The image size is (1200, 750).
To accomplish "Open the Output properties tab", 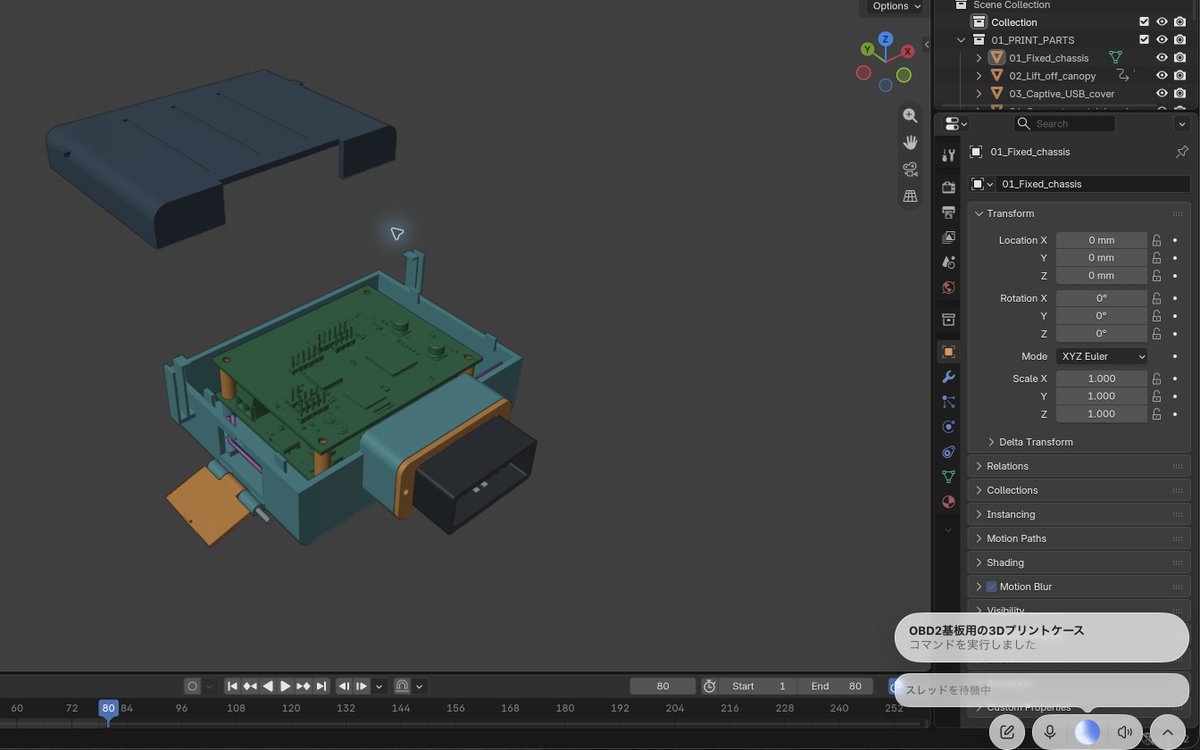I will pyautogui.click(x=949, y=212).
